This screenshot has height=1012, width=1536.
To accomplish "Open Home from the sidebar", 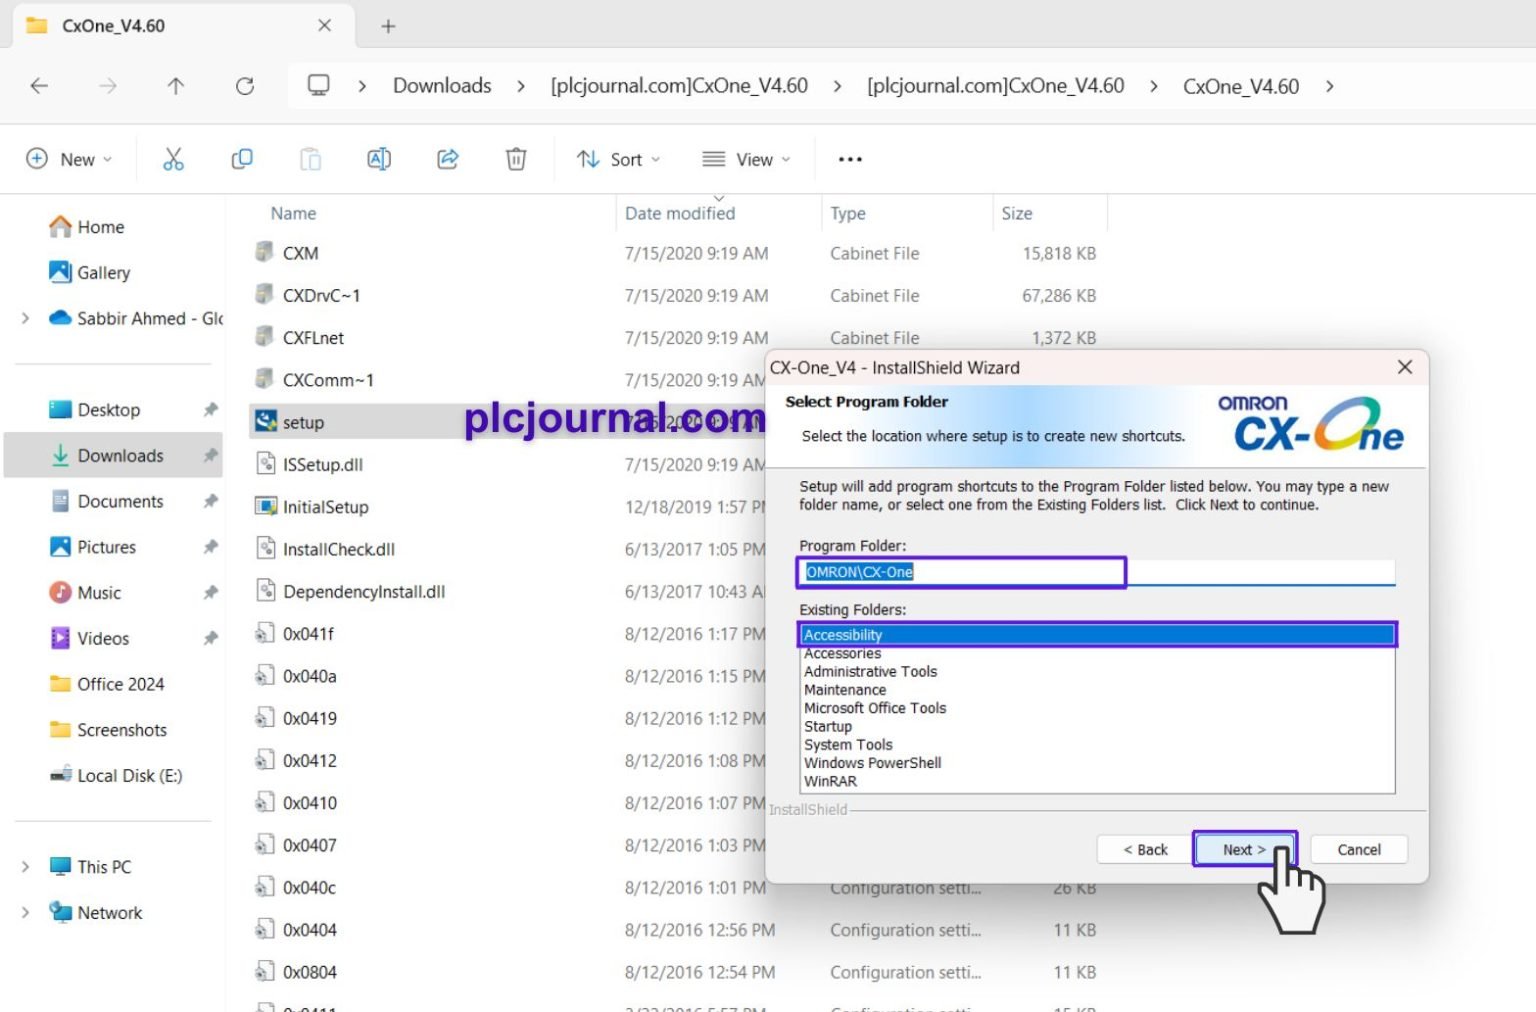I will 99,227.
